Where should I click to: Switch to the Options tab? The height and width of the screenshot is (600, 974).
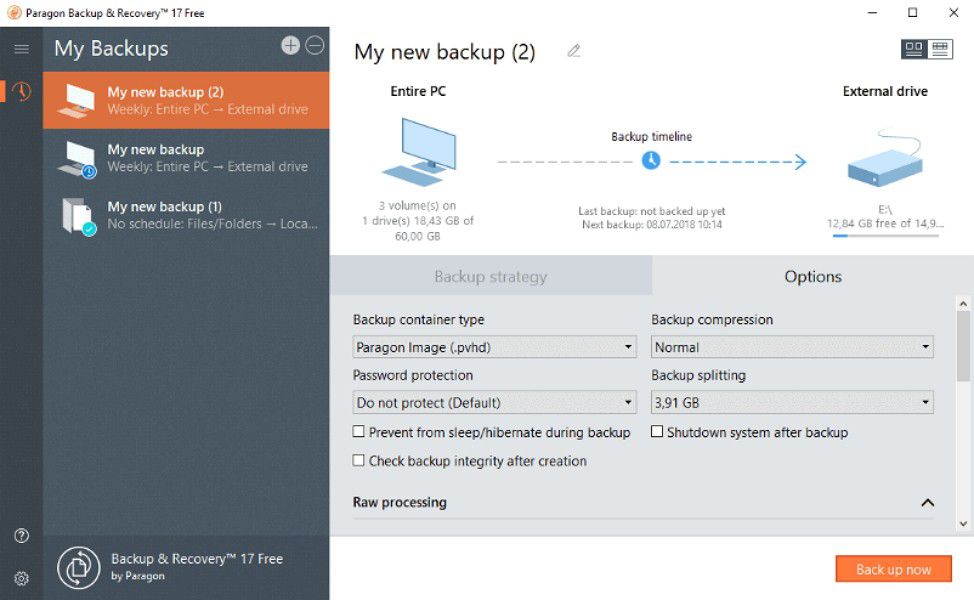click(x=812, y=276)
